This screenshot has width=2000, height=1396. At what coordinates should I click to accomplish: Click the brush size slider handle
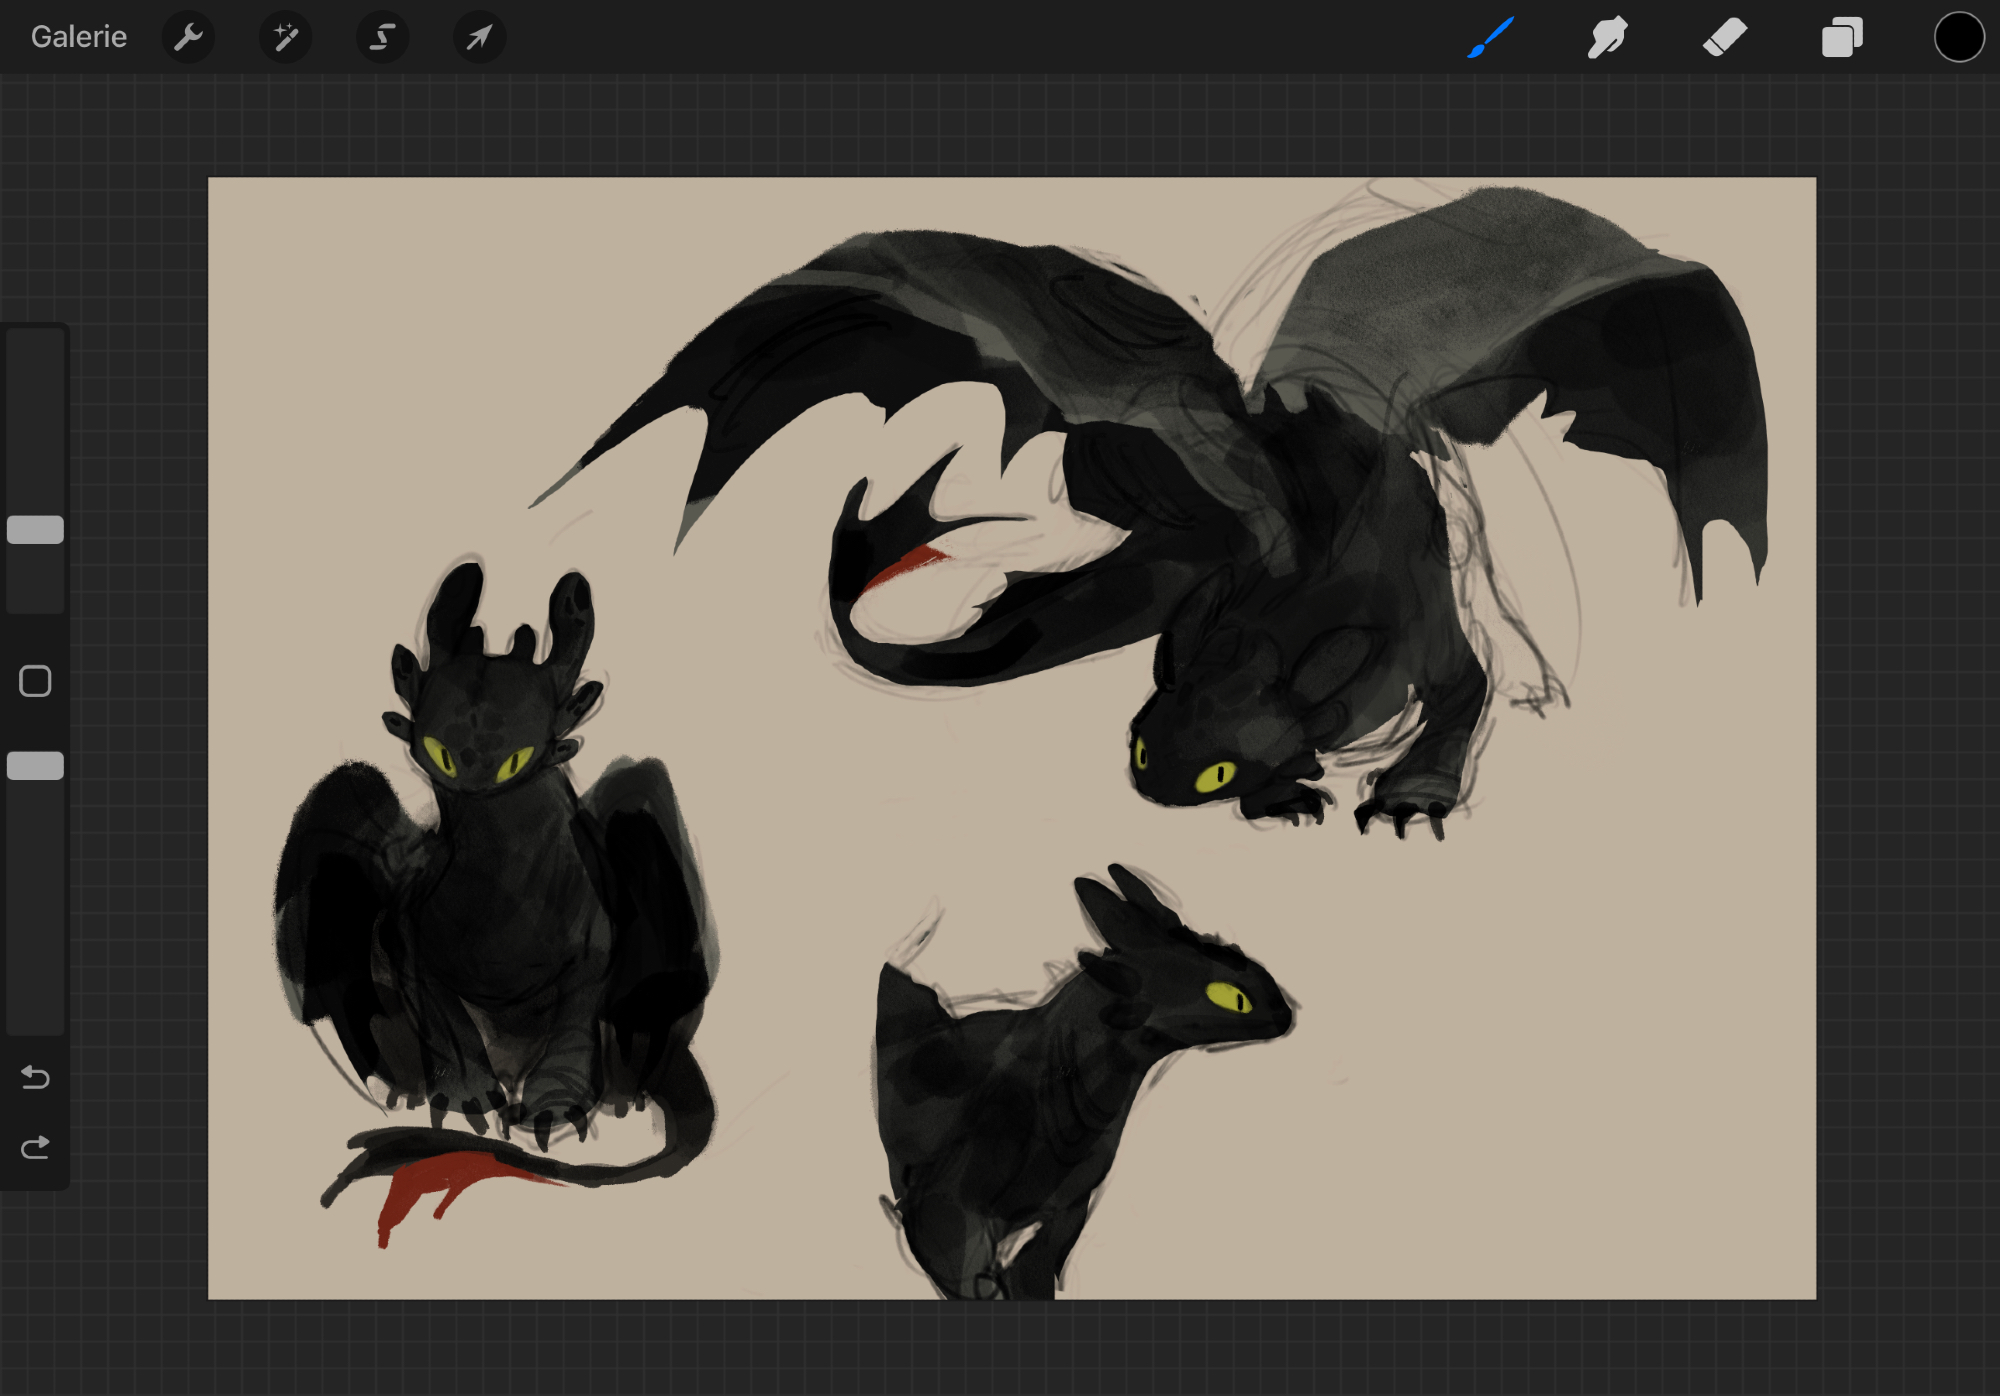(35, 530)
